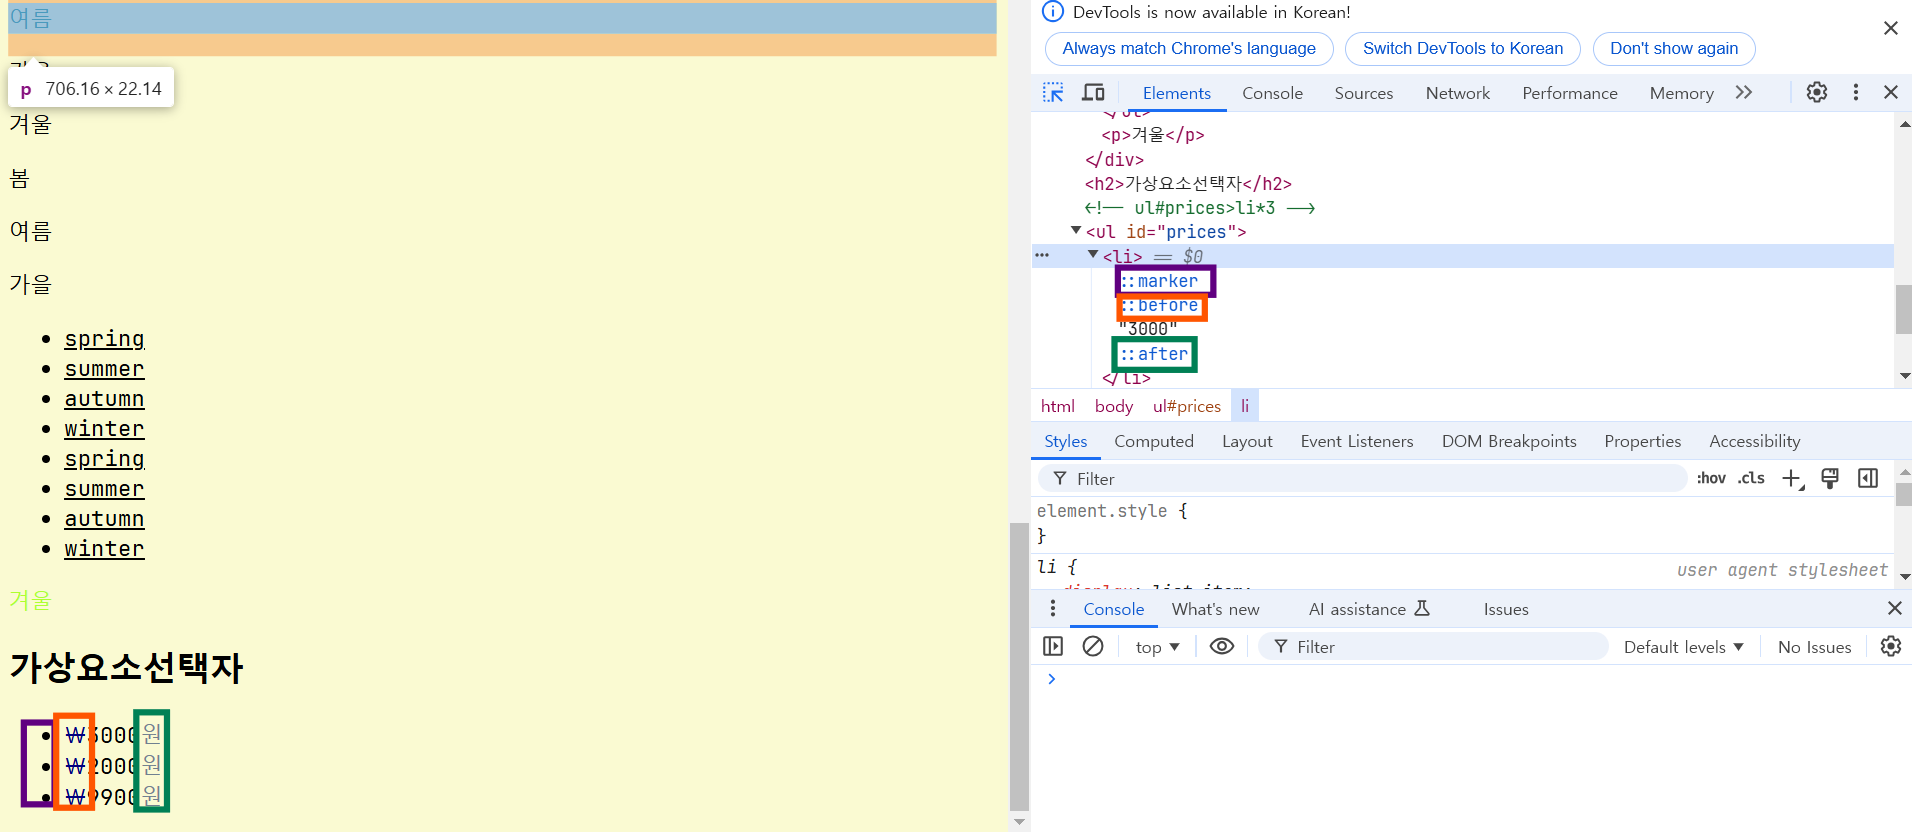Open the Default levels dropdown
This screenshot has height=832, width=1912.
(1684, 648)
